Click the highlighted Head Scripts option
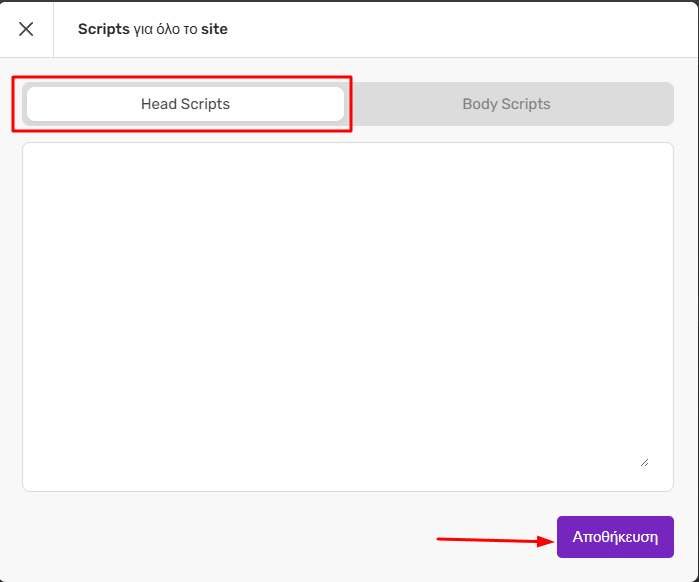This screenshot has height=582, width=699. click(185, 104)
